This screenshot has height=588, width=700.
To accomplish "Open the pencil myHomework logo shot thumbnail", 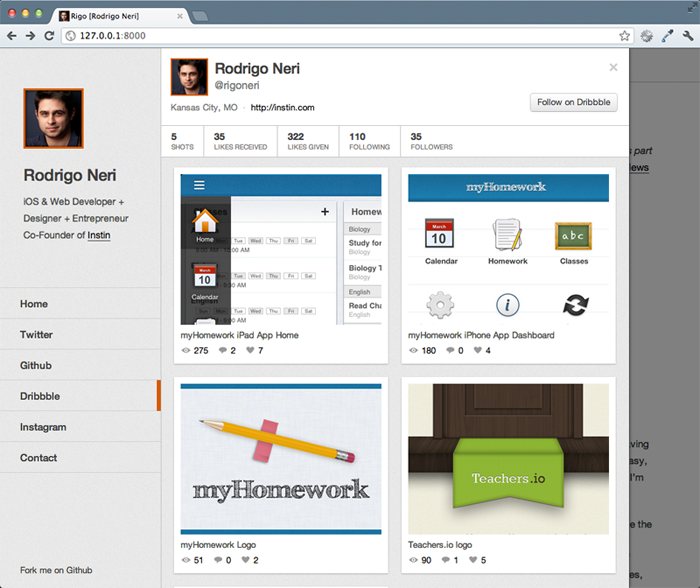I will point(281,459).
